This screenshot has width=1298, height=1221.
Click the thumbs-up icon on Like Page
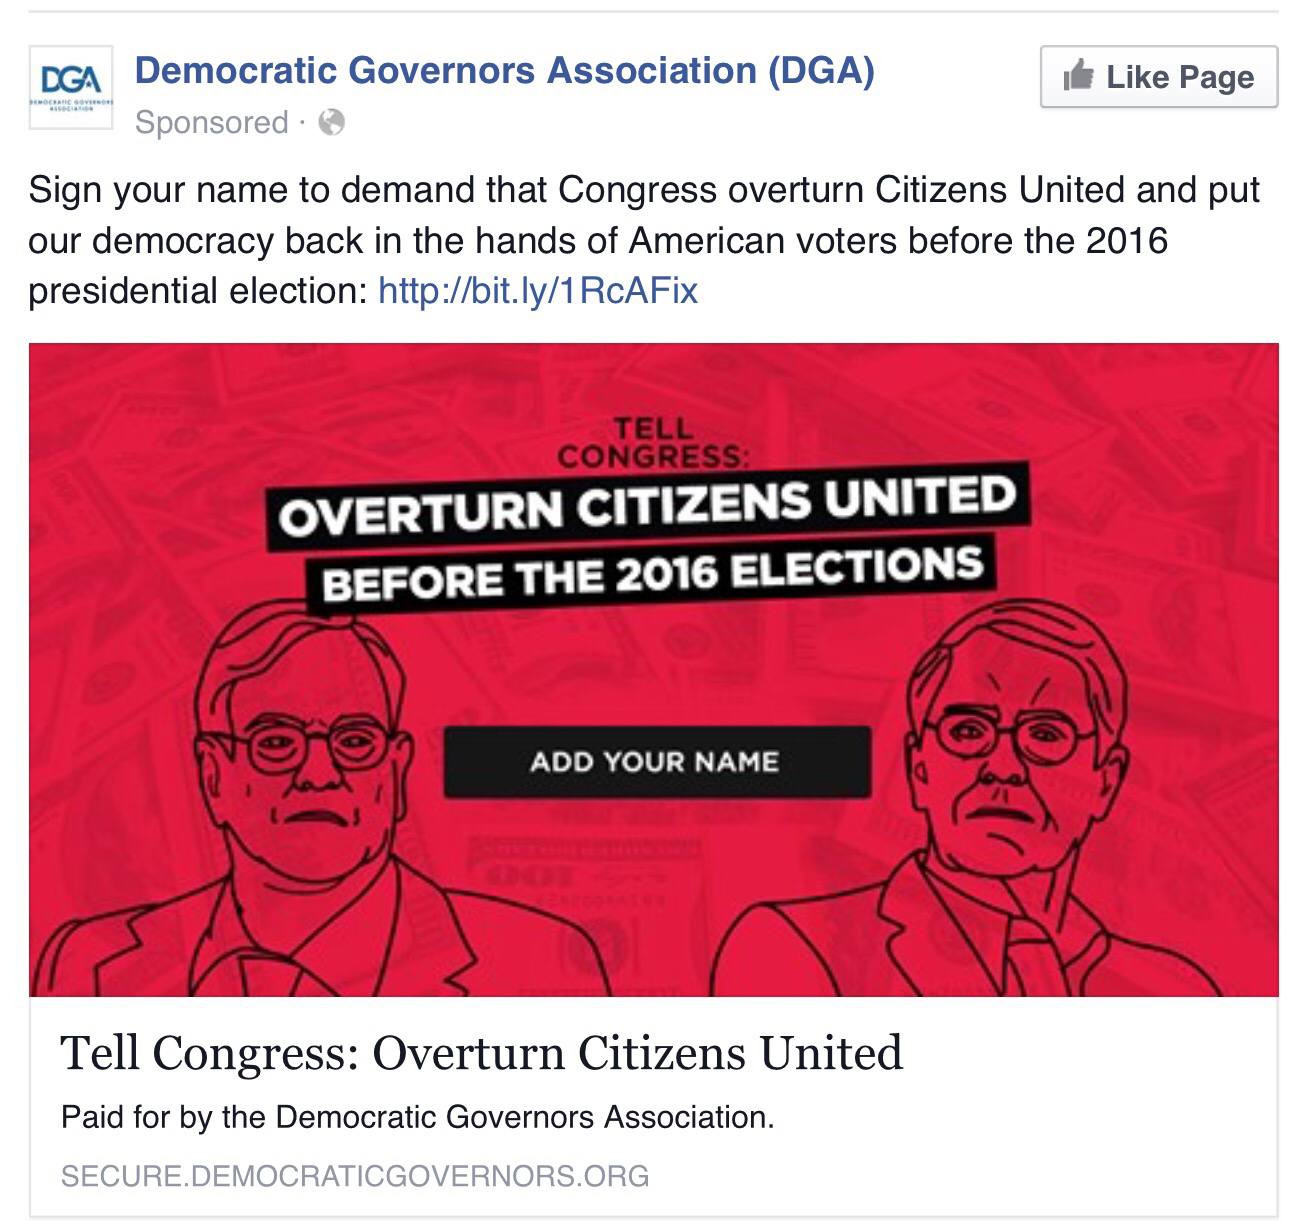pos(1078,75)
